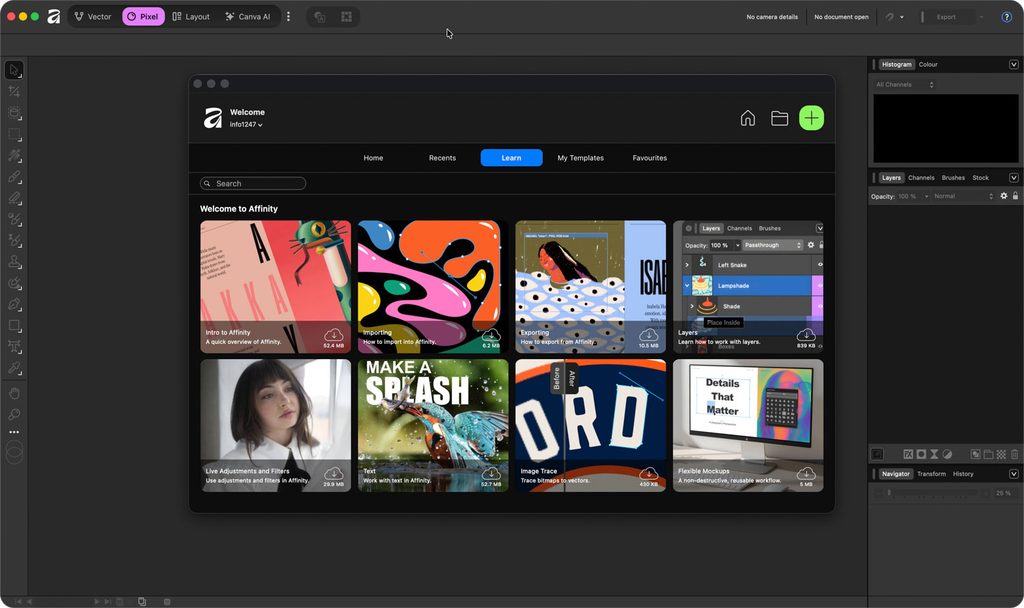Image resolution: width=1024 pixels, height=608 pixels.
Task: Click the Layers panel gear settings icon
Action: (x=1004, y=196)
